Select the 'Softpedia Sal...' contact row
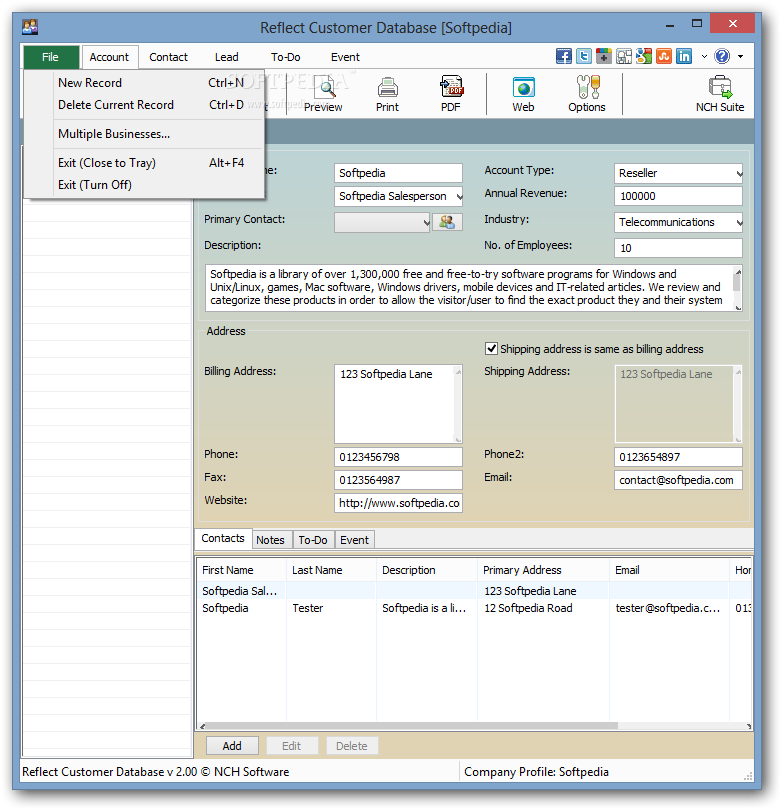 click(474, 591)
